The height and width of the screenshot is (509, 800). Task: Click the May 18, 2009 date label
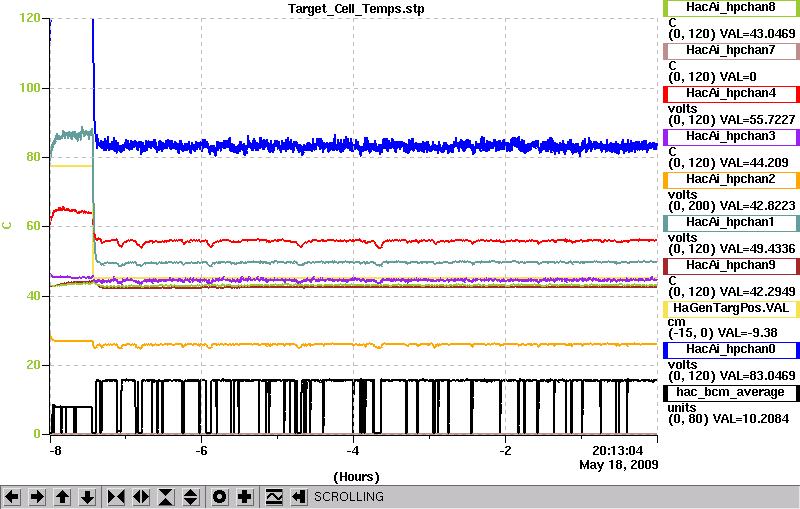coord(618,465)
